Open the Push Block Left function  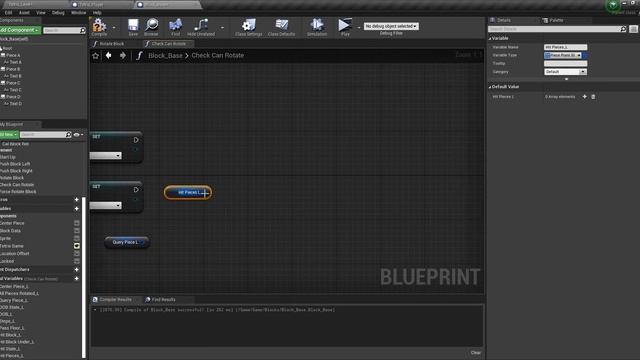pos(15,164)
